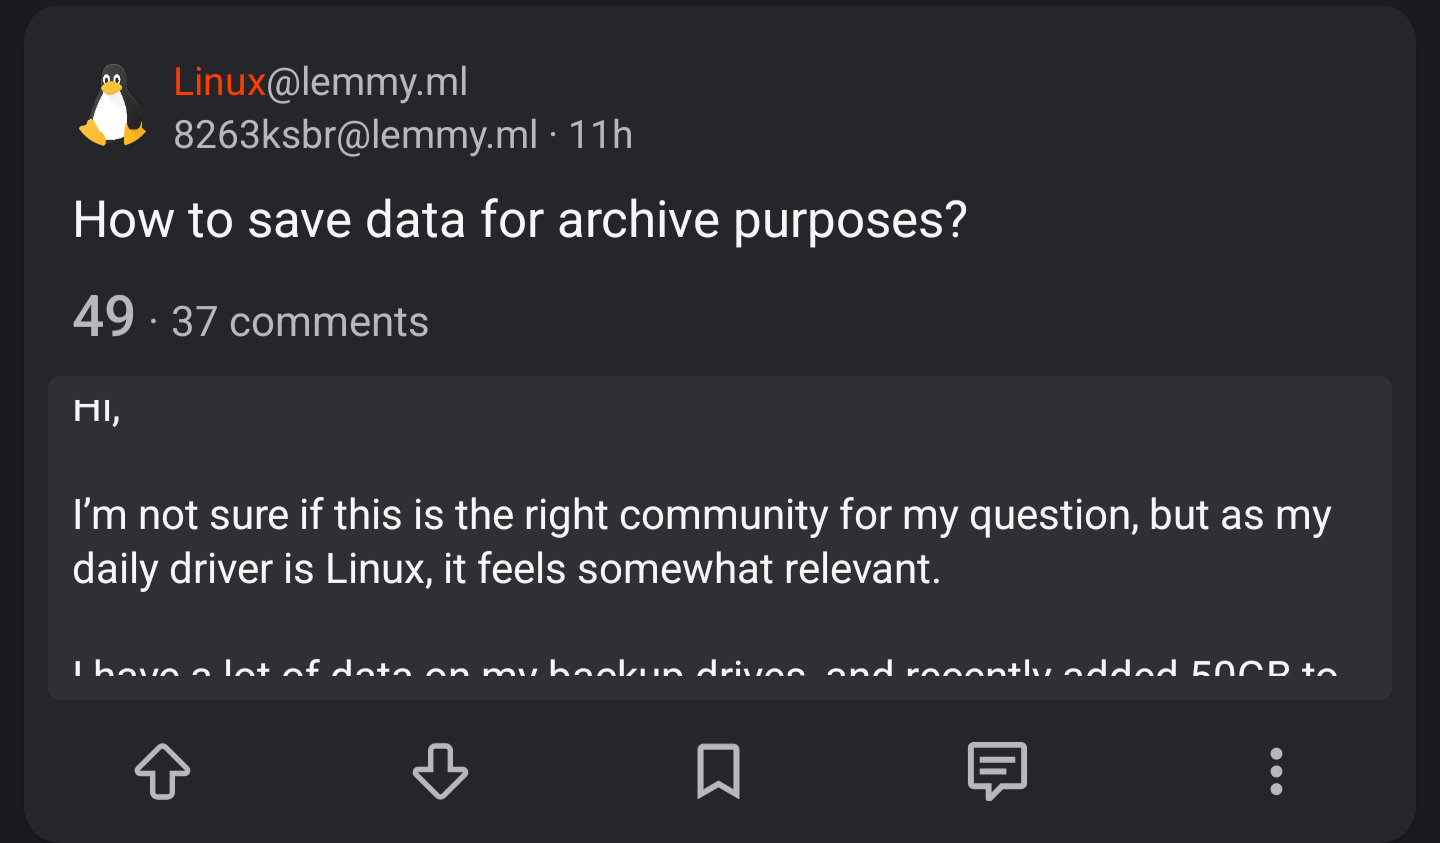Open the three-dot more options menu

(x=1276, y=771)
